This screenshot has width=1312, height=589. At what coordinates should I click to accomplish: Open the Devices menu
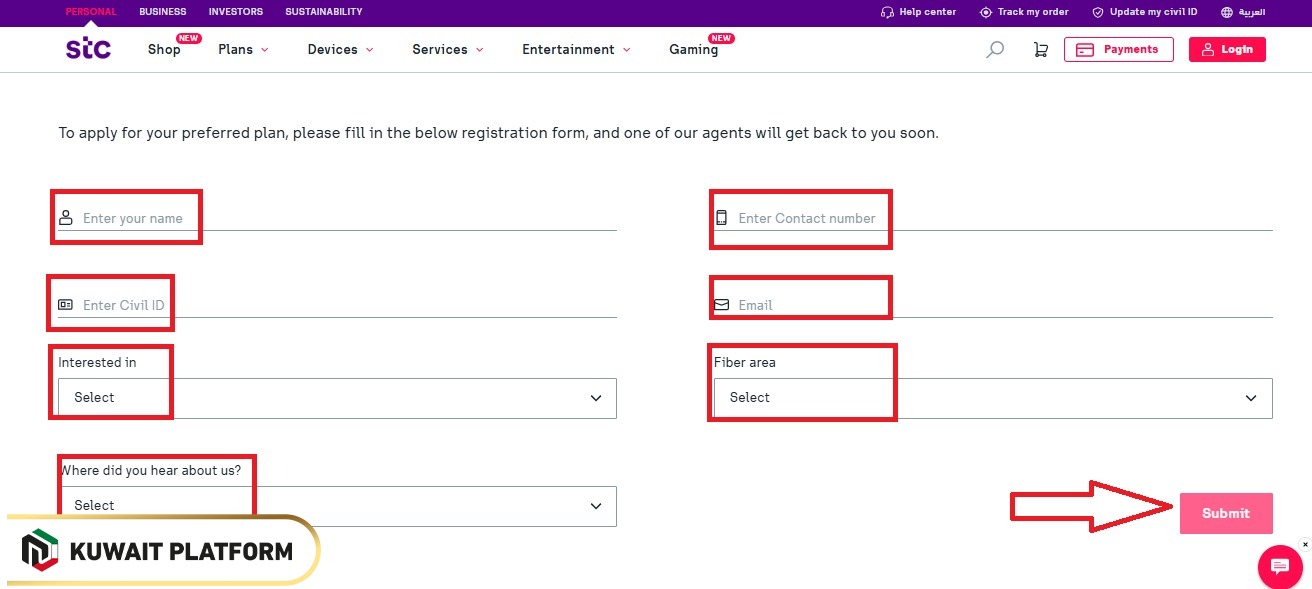tap(340, 49)
